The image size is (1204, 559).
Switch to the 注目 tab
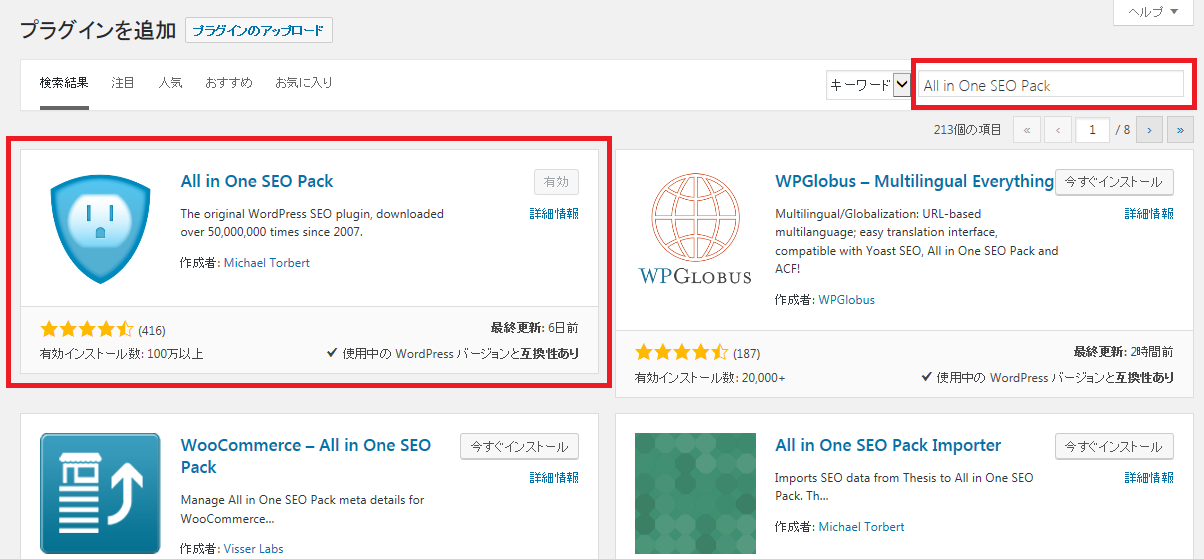[x=123, y=83]
